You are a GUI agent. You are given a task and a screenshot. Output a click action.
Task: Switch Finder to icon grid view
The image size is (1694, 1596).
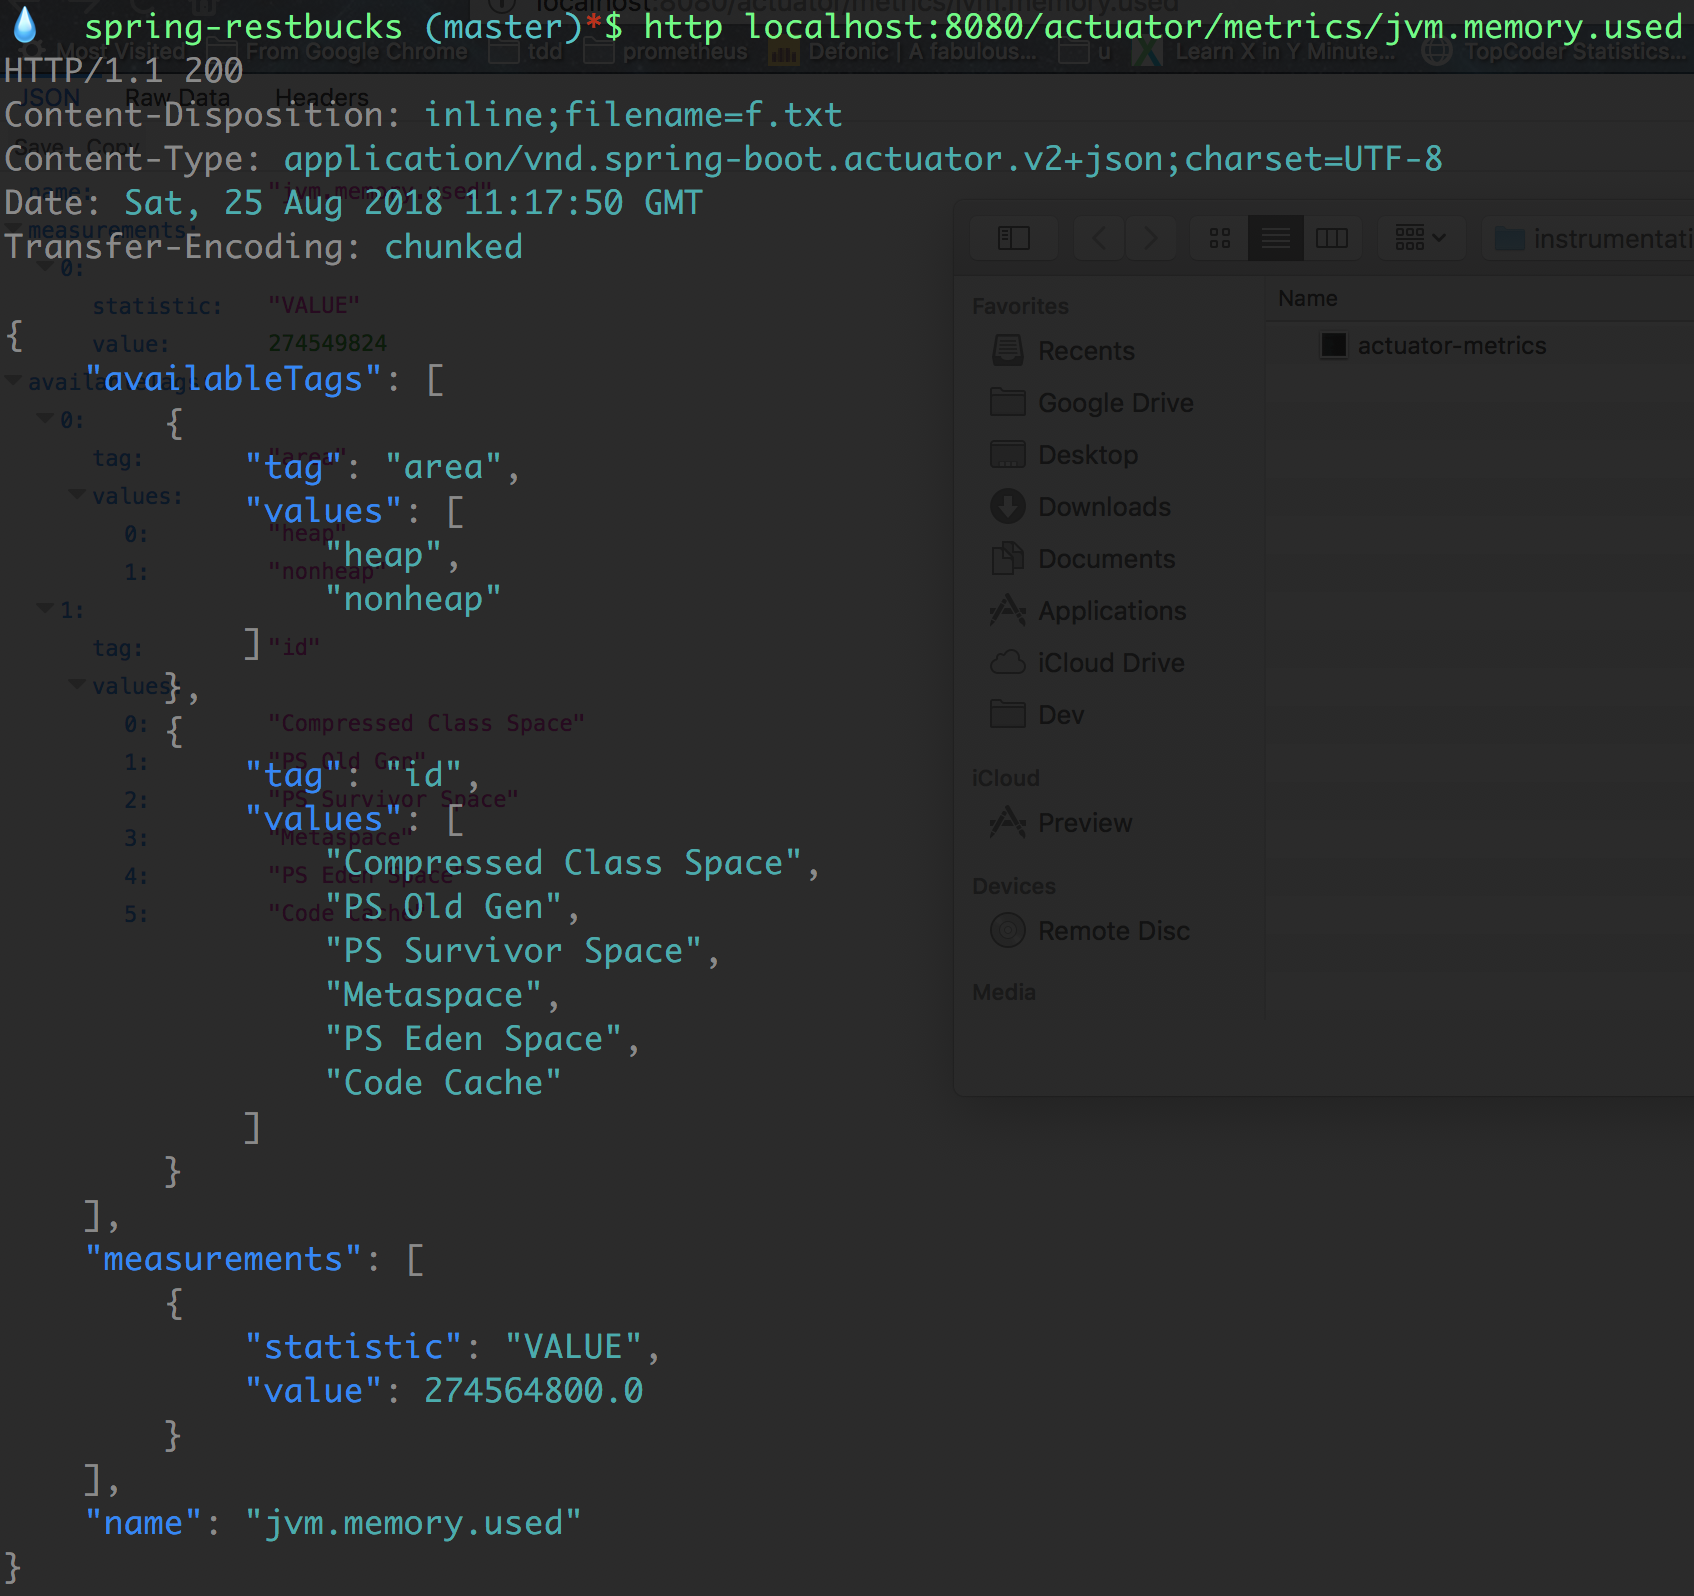1219,238
